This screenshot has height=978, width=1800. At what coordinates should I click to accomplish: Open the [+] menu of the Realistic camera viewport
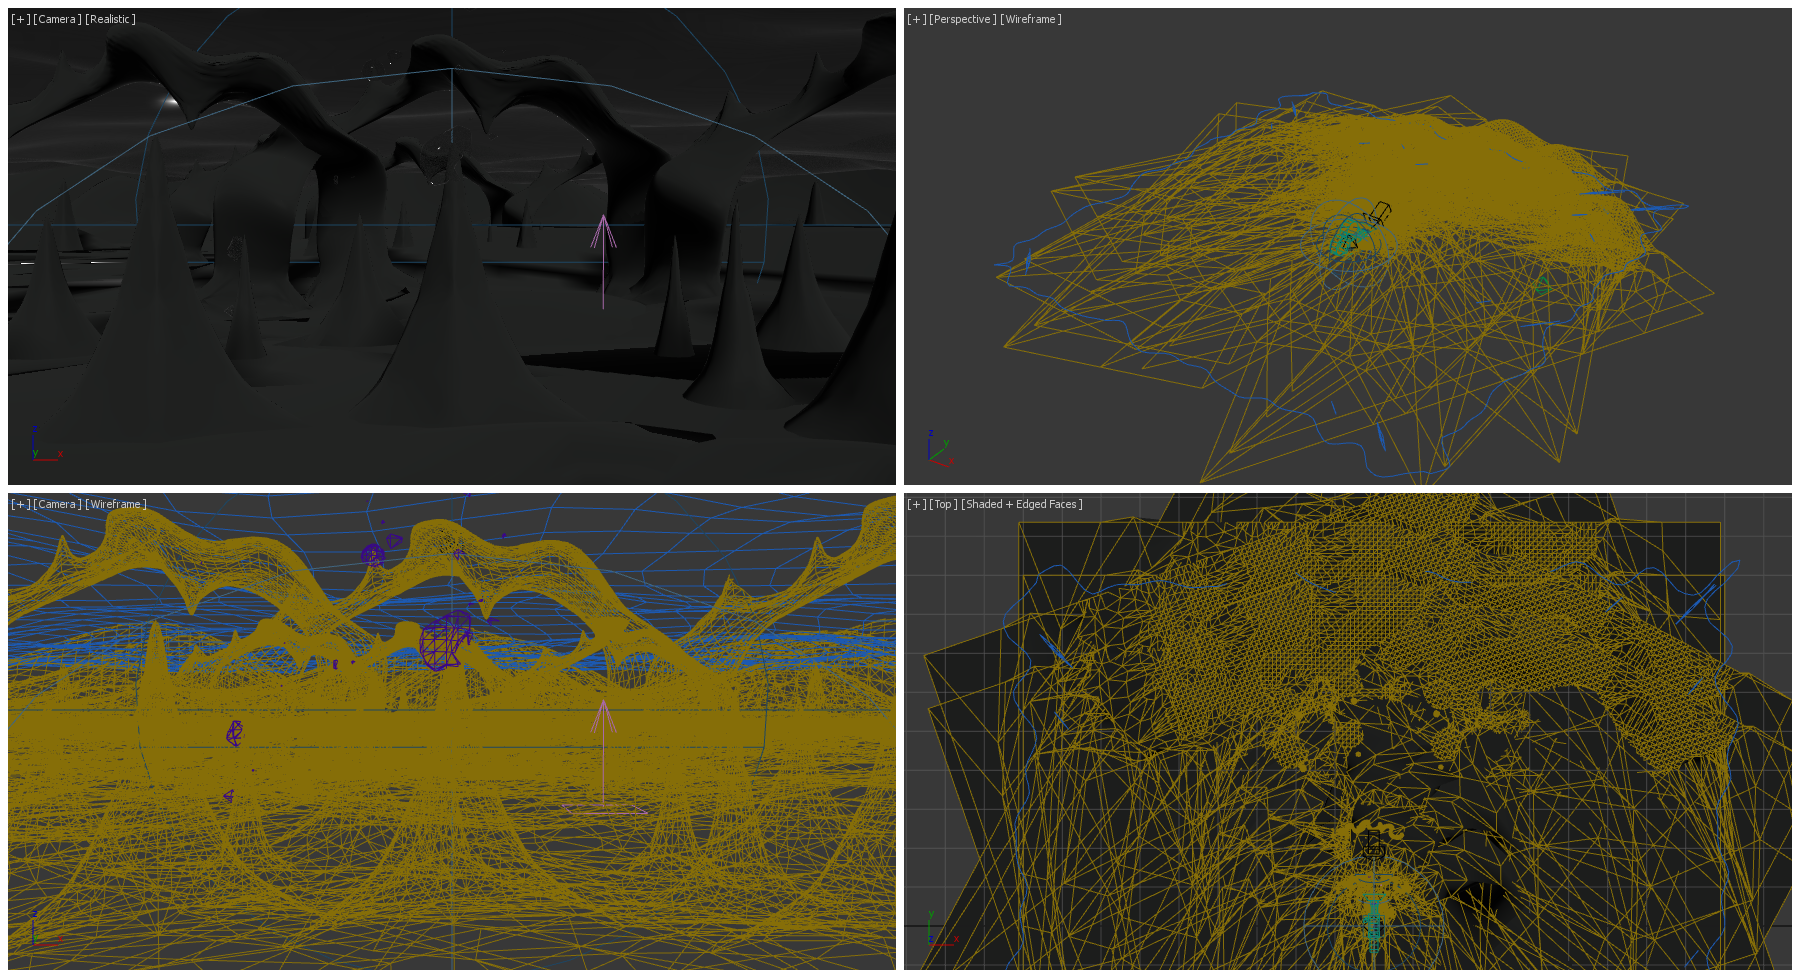point(20,19)
